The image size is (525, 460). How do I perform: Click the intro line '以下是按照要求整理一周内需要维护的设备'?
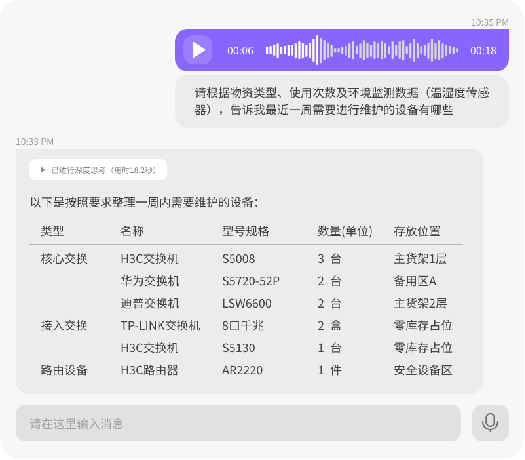tap(144, 202)
